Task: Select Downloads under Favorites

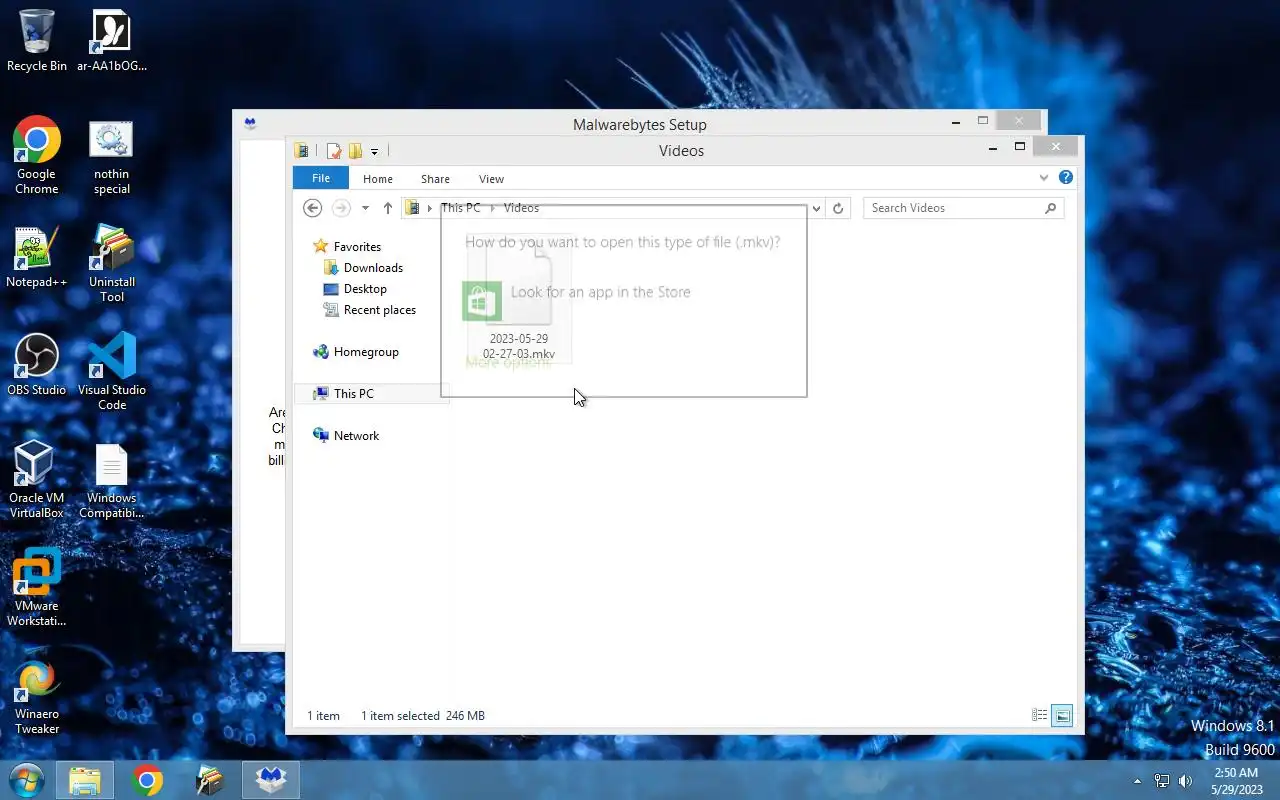Action: [372, 268]
